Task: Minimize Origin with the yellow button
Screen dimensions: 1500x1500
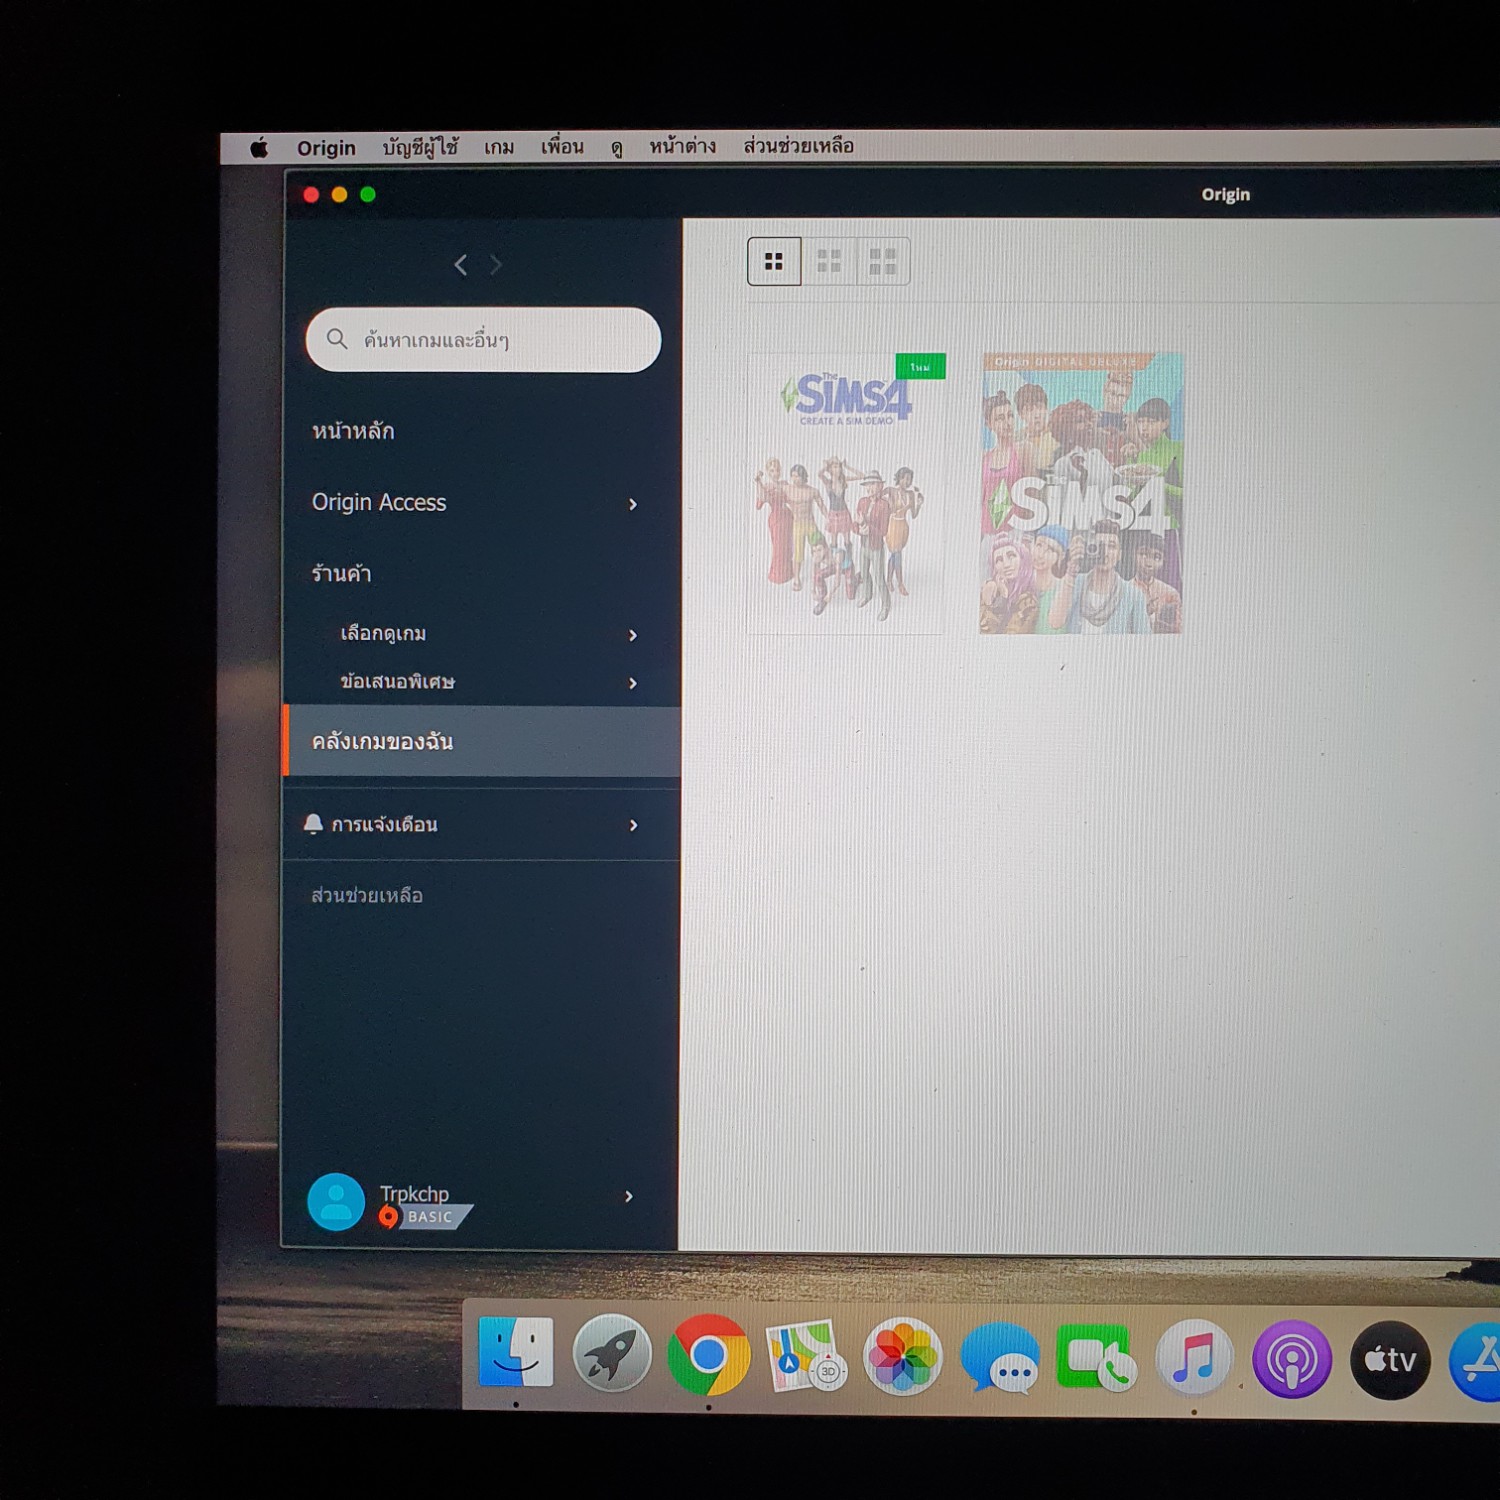Action: (x=340, y=195)
